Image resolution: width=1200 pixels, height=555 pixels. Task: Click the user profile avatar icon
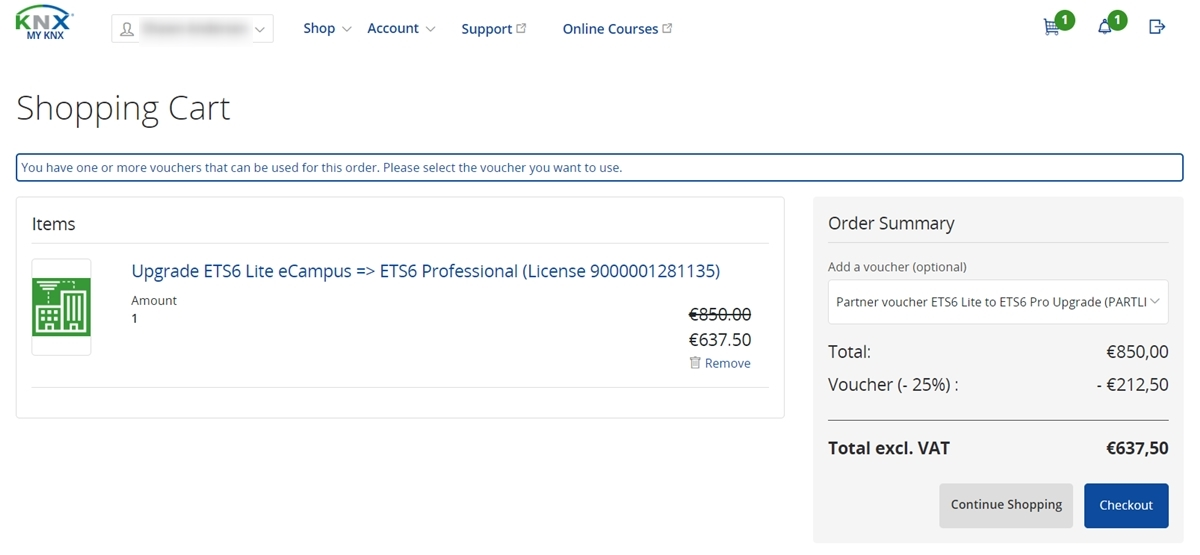[127, 30]
